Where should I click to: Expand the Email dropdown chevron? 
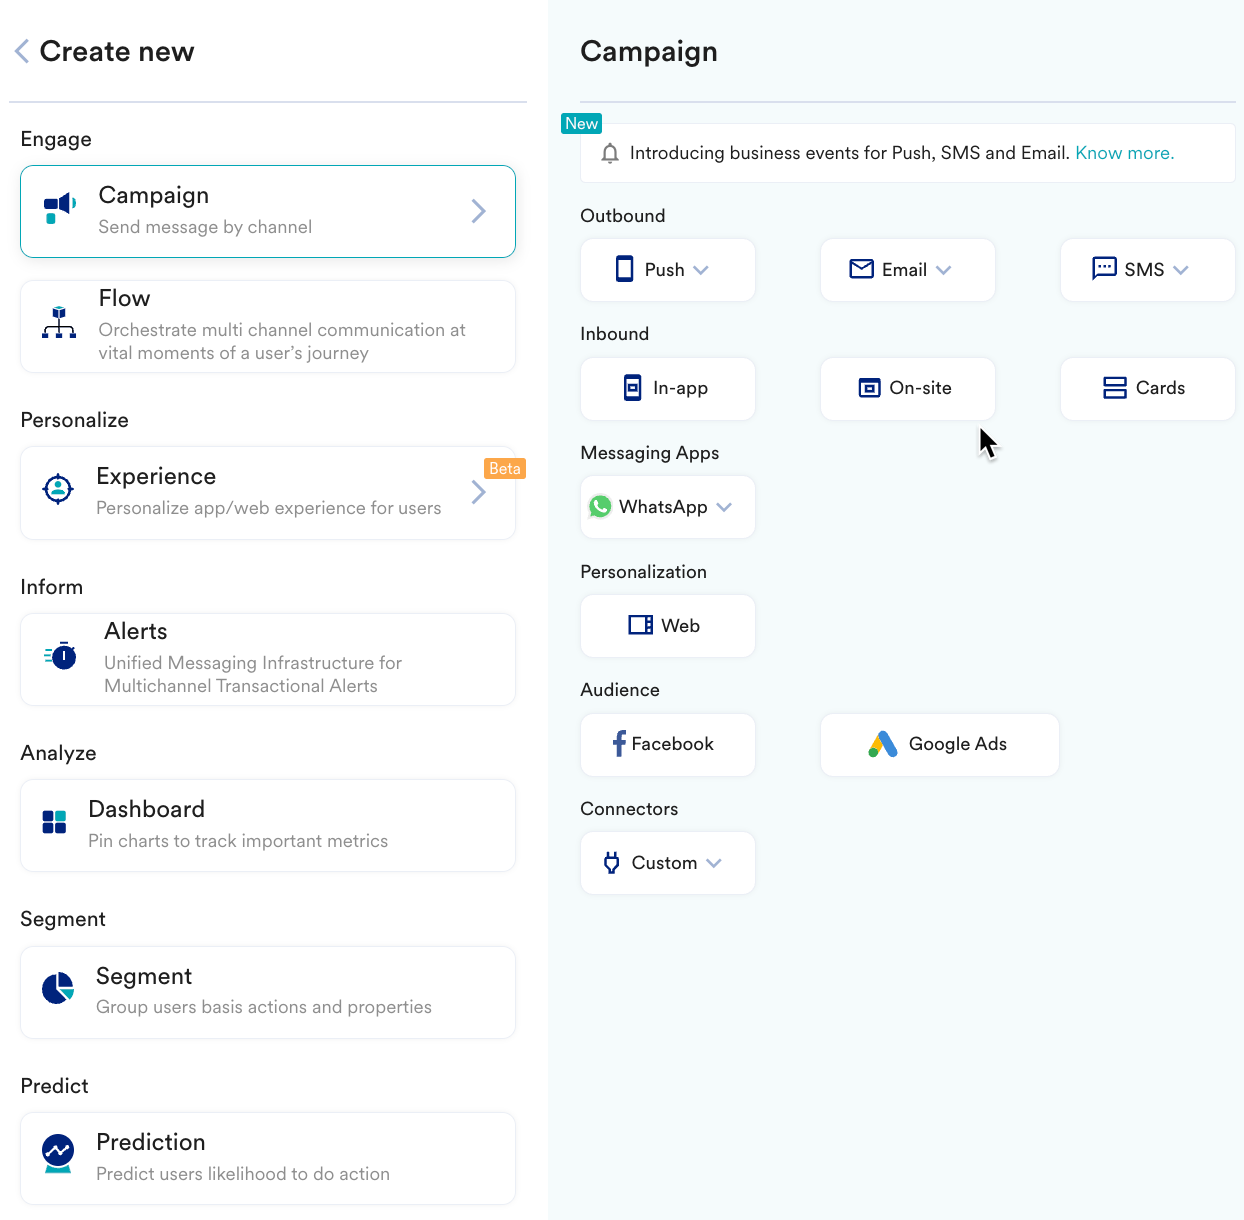point(944,270)
